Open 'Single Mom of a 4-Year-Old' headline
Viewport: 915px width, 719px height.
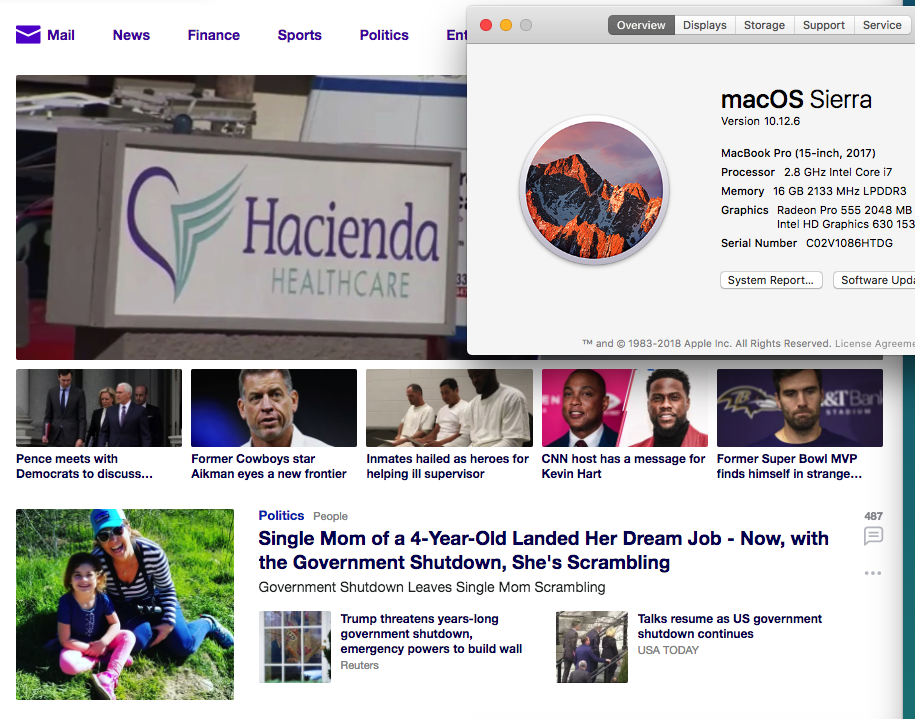543,550
